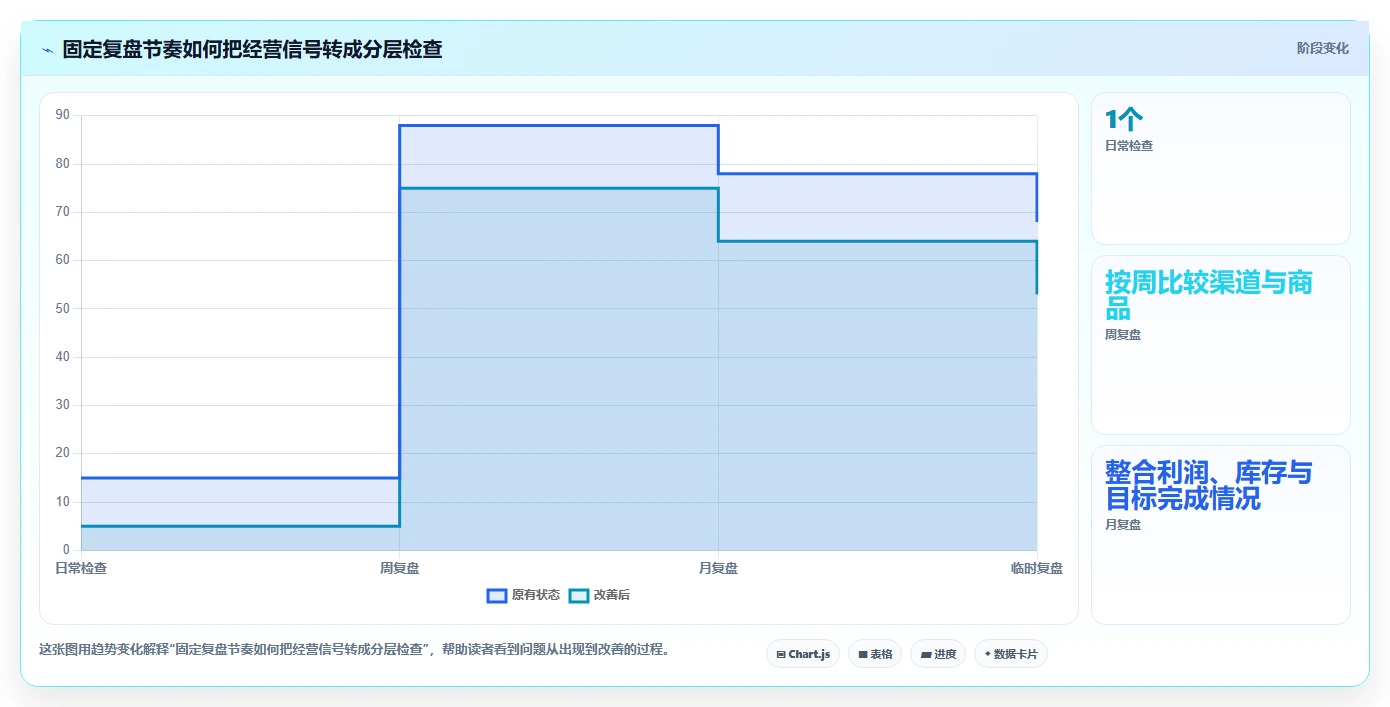Viewport: 1390px width, 707px height.
Task: Click the y-axis value 90
Action: [x=63, y=115]
